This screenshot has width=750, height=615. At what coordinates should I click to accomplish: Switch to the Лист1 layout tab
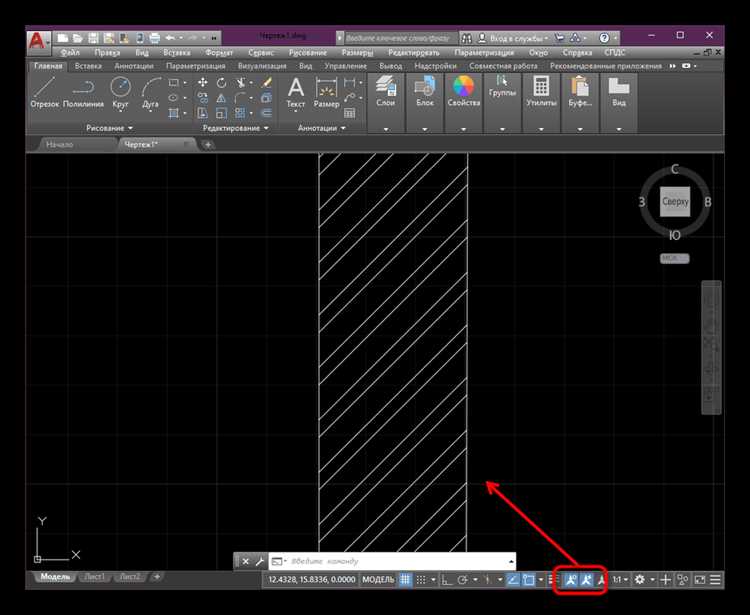[94, 577]
